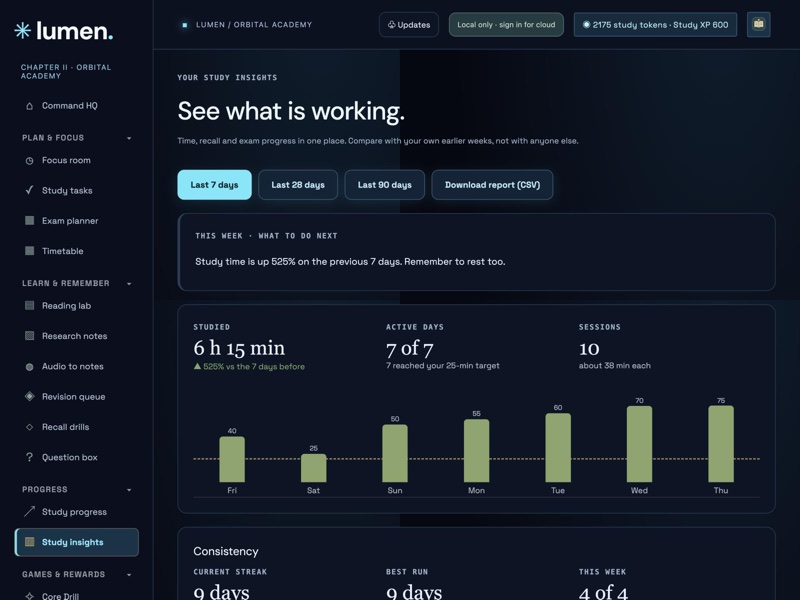This screenshot has width=800, height=600.
Task: Click the study tokens coin icon
Action: coord(586,24)
